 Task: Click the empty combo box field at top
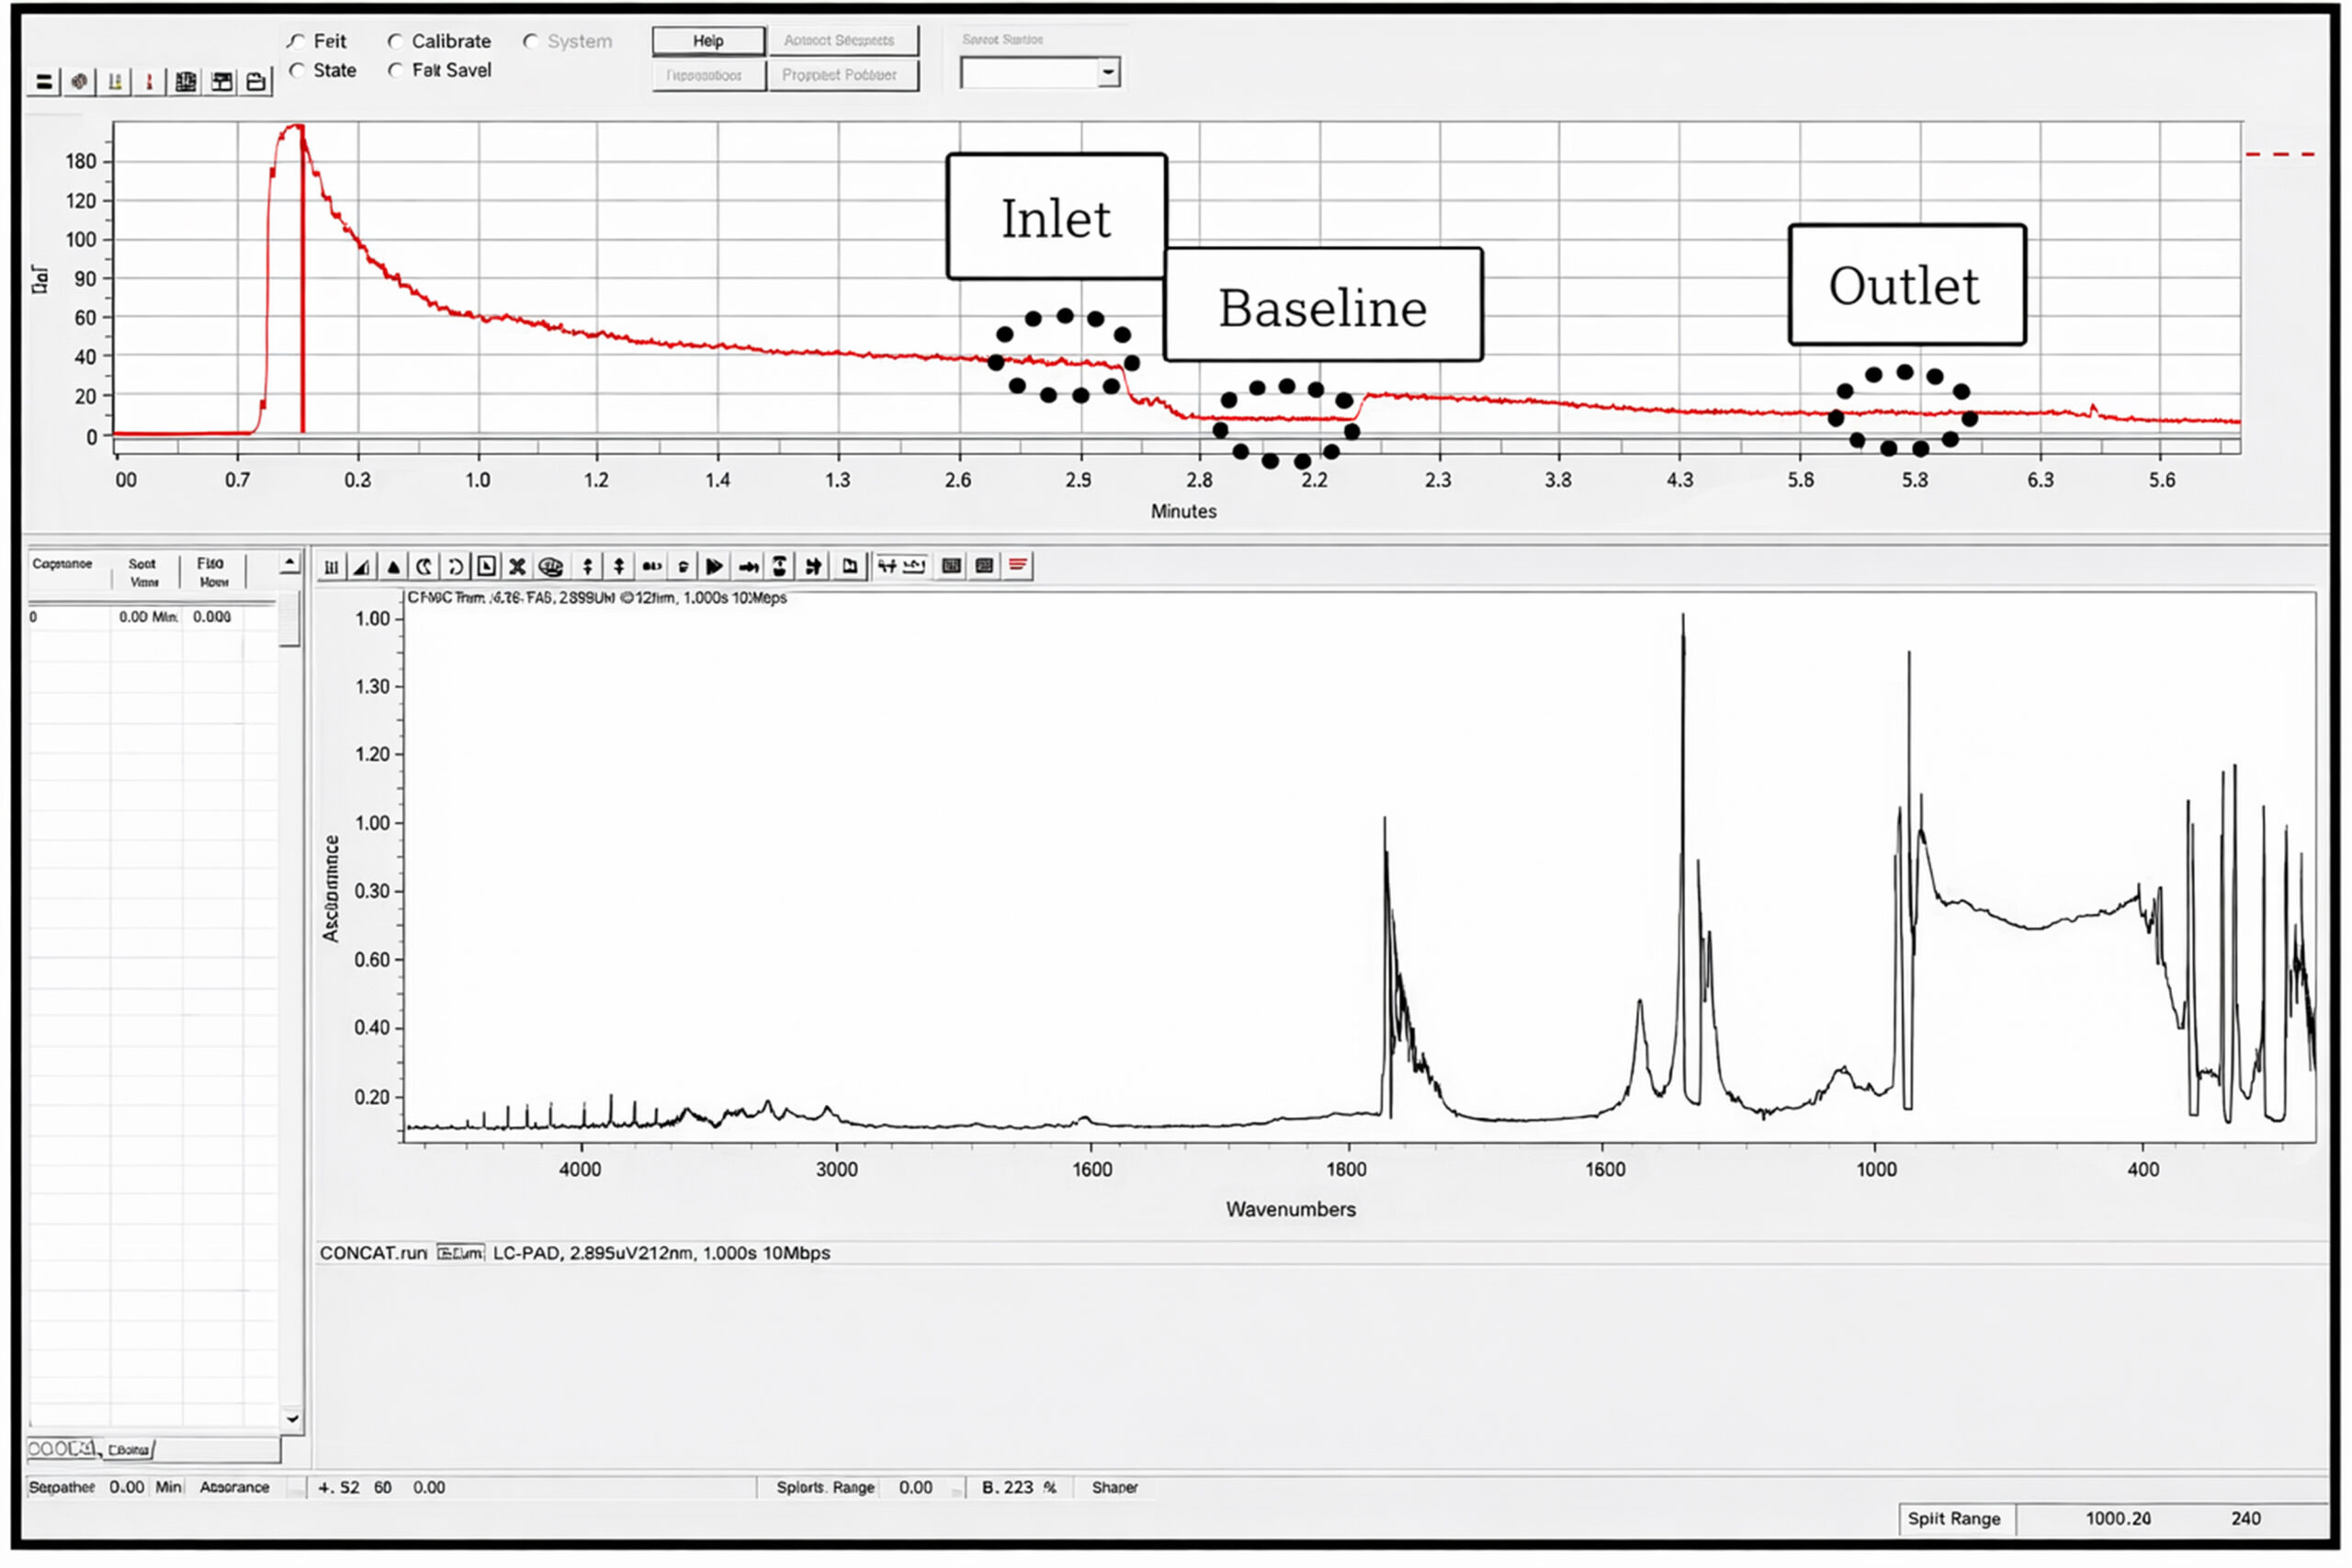1029,72
